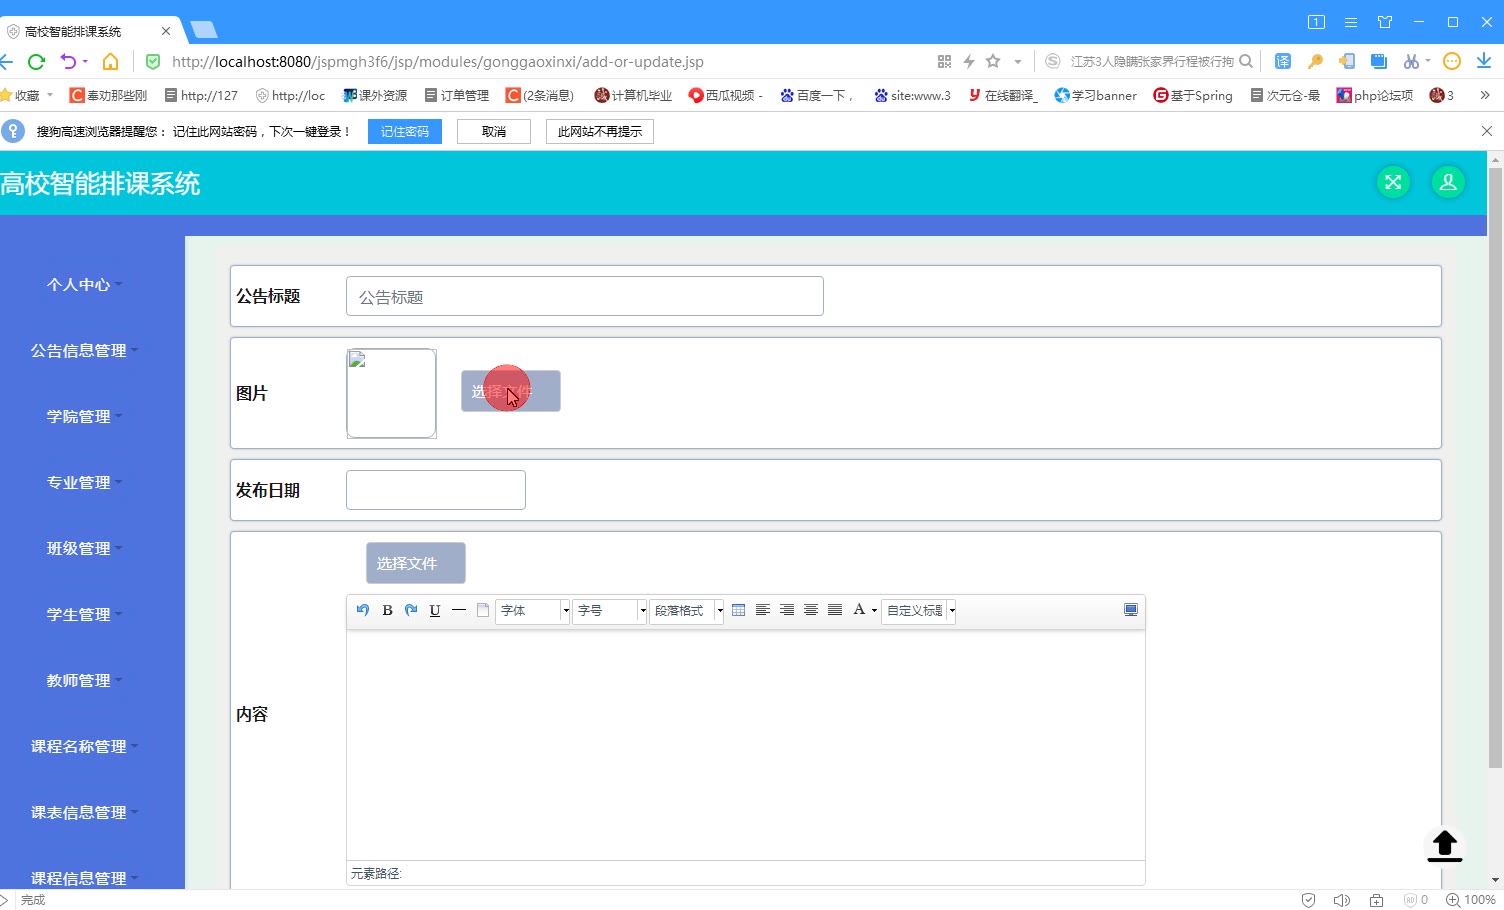Click the browser address bar URL
The height and width of the screenshot is (910, 1504).
pyautogui.click(x=438, y=62)
